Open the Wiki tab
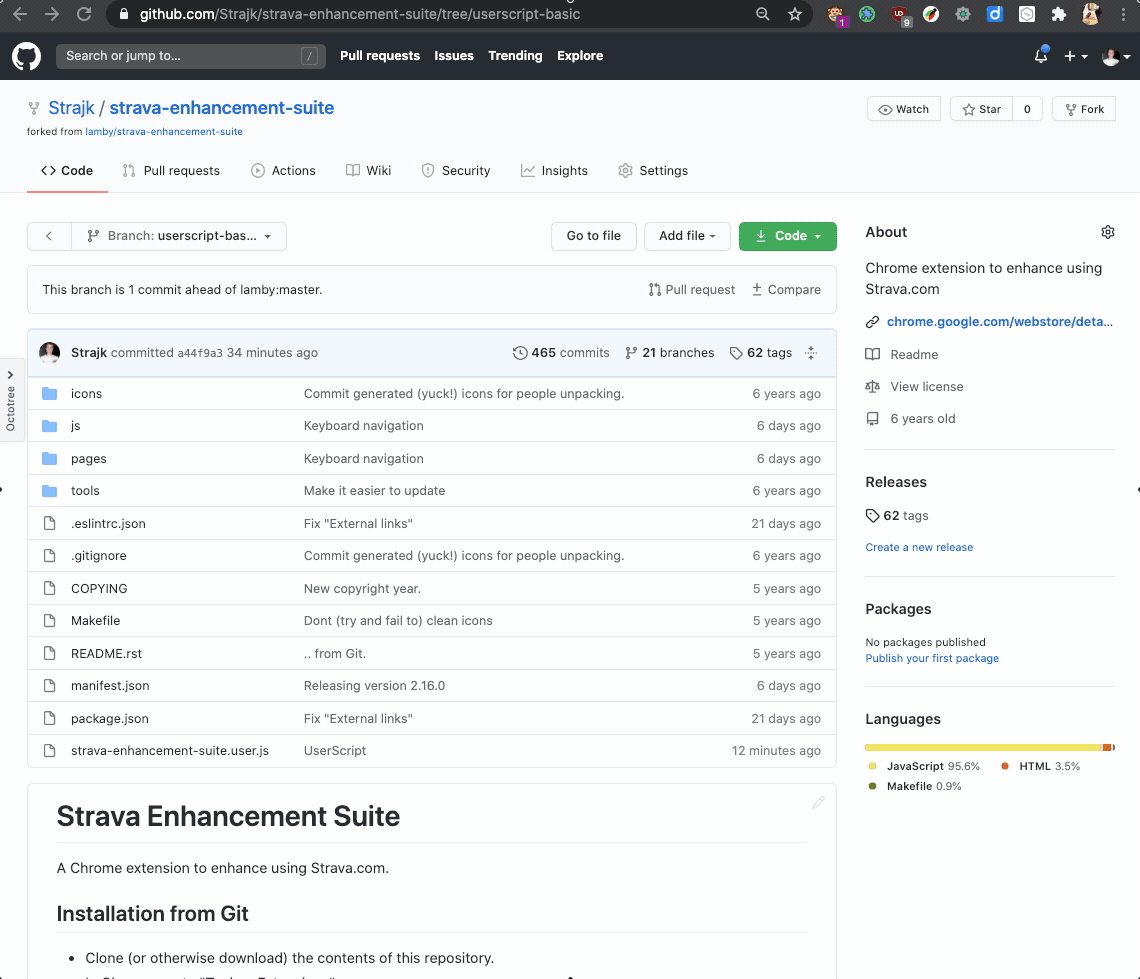 369,171
